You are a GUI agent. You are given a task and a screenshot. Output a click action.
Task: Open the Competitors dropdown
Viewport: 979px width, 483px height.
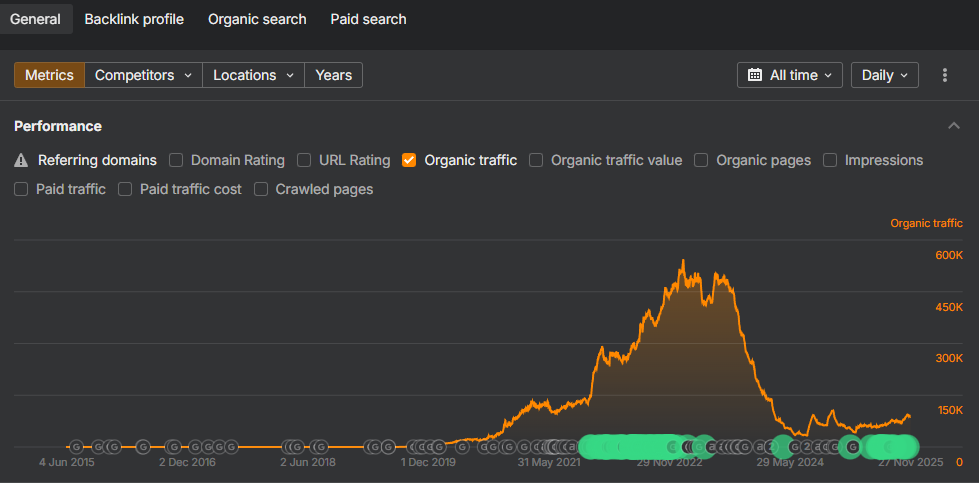143,75
